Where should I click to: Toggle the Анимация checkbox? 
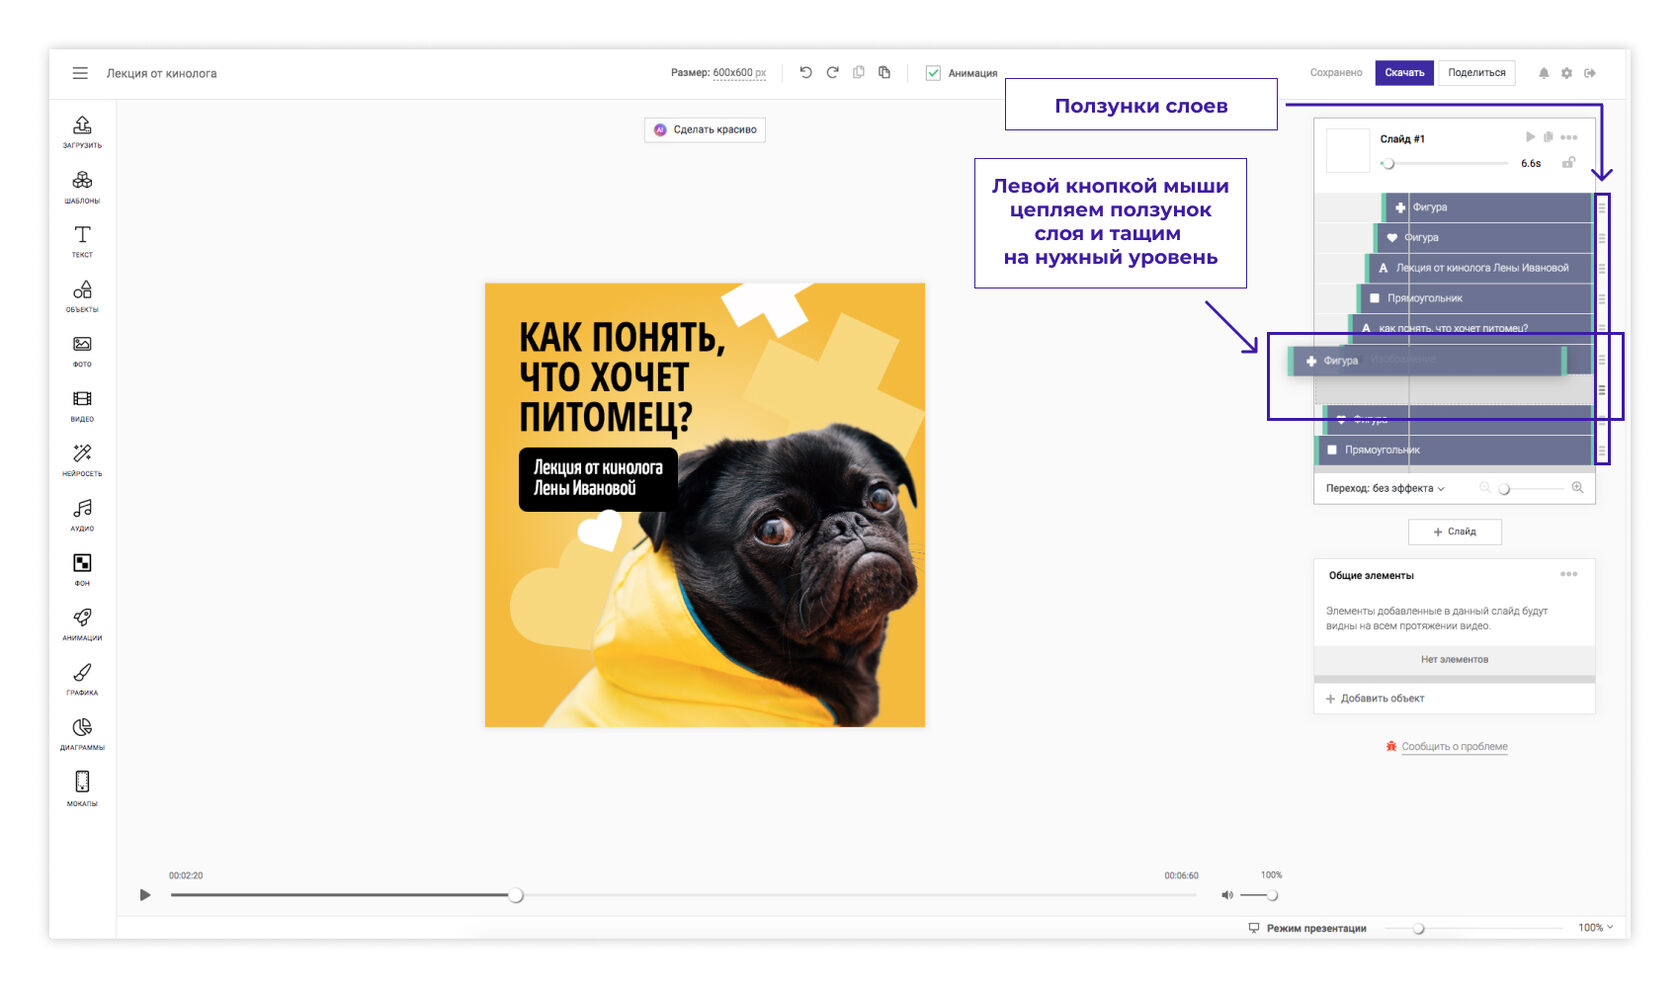[x=933, y=73]
